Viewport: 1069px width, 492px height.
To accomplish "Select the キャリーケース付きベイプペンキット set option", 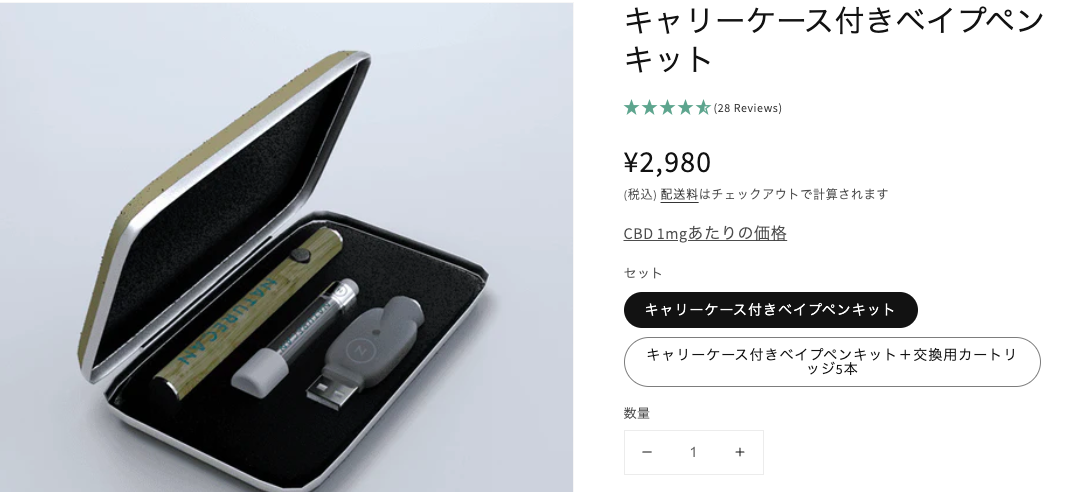I will pos(770,310).
